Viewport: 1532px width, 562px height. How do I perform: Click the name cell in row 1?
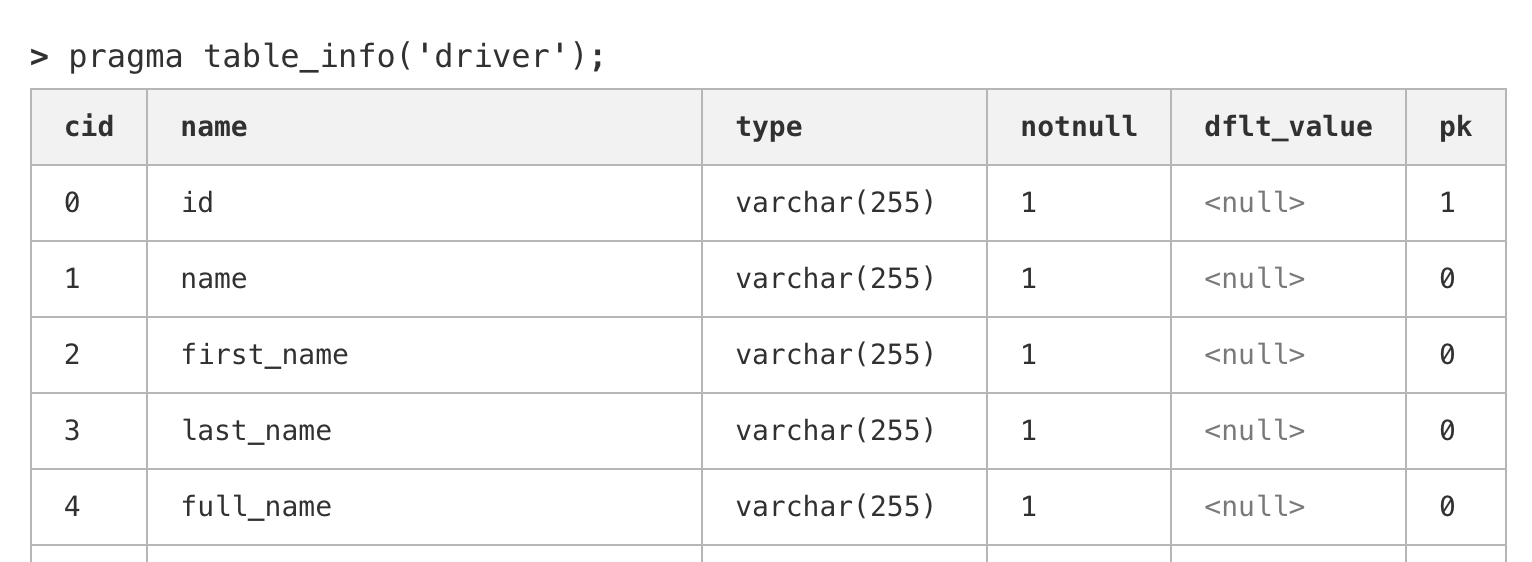tap(213, 279)
